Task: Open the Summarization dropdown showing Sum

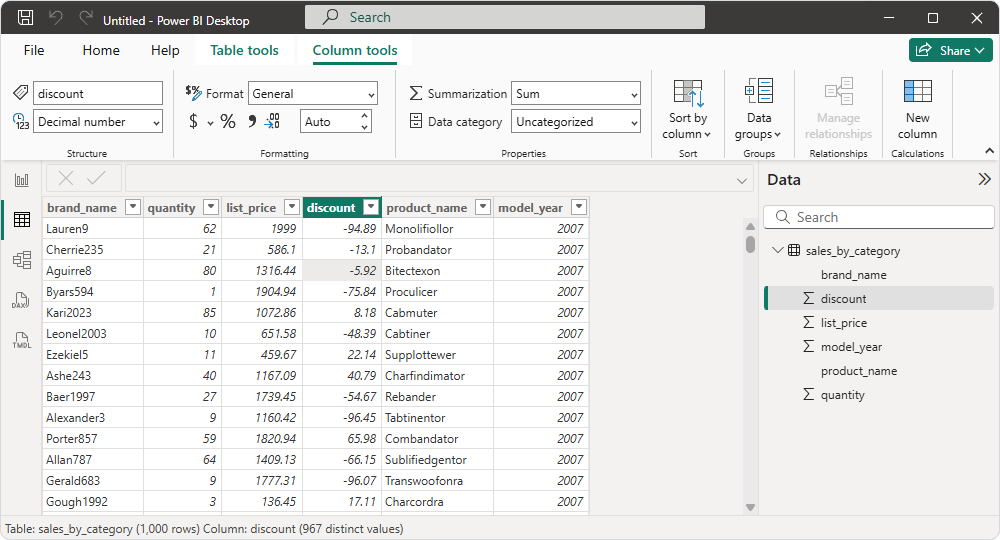Action: tap(576, 94)
